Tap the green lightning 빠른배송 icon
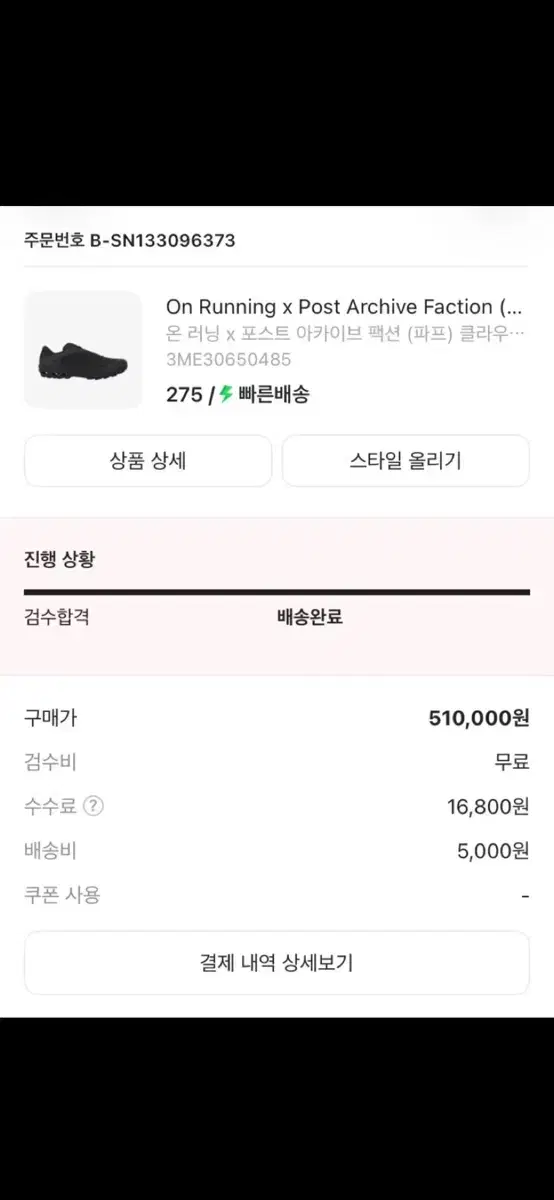 (x=226, y=394)
